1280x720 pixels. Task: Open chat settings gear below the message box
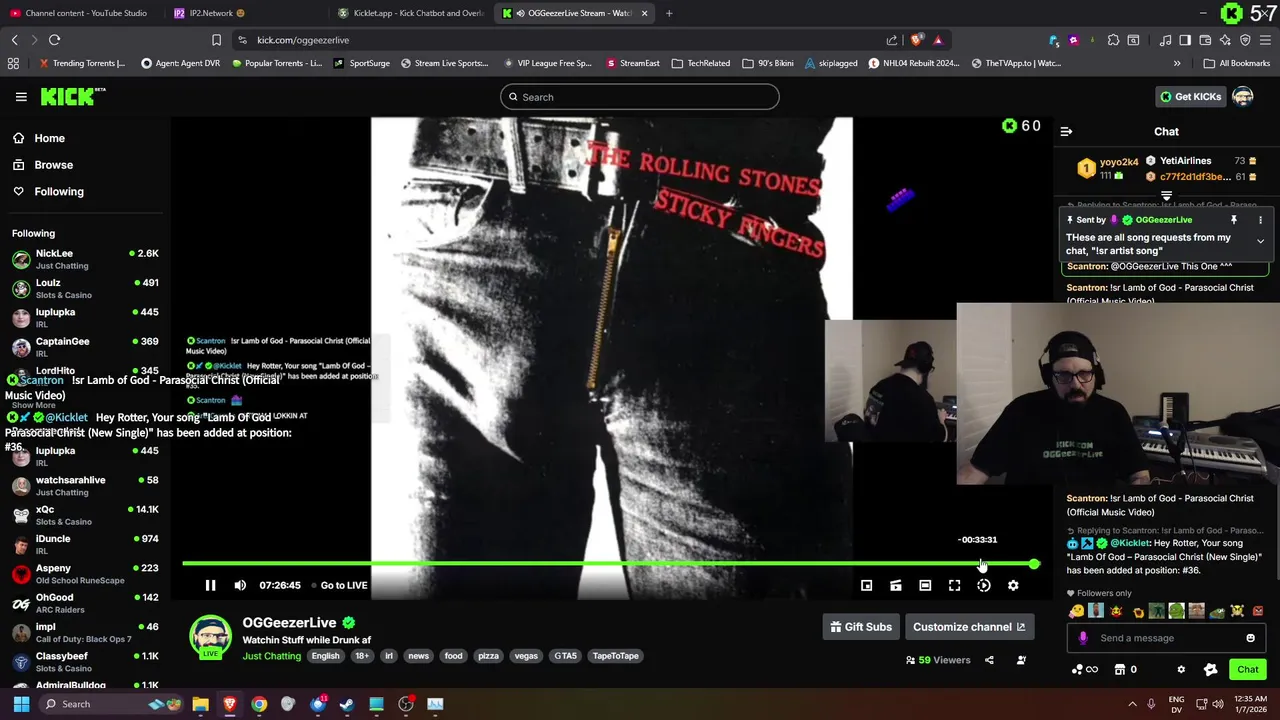[x=1181, y=669]
